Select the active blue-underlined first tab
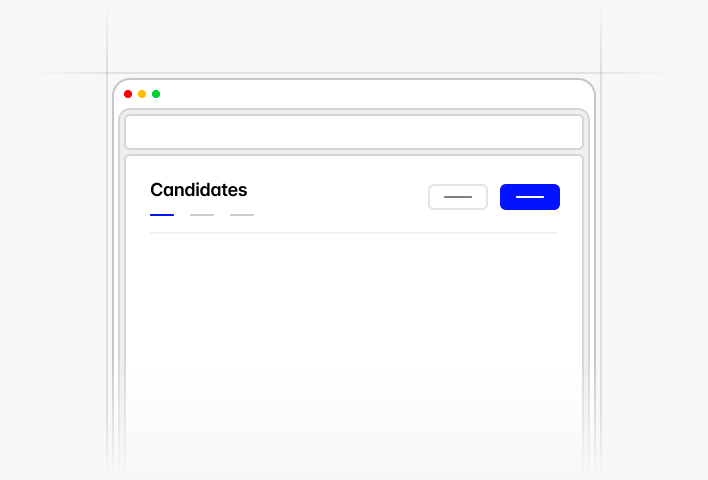 pyautogui.click(x=162, y=215)
